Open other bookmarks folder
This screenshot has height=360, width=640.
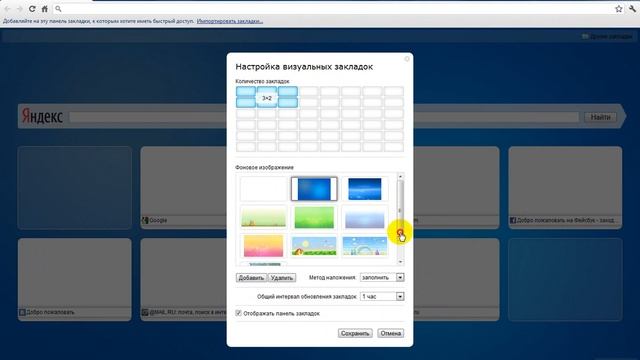pos(607,37)
